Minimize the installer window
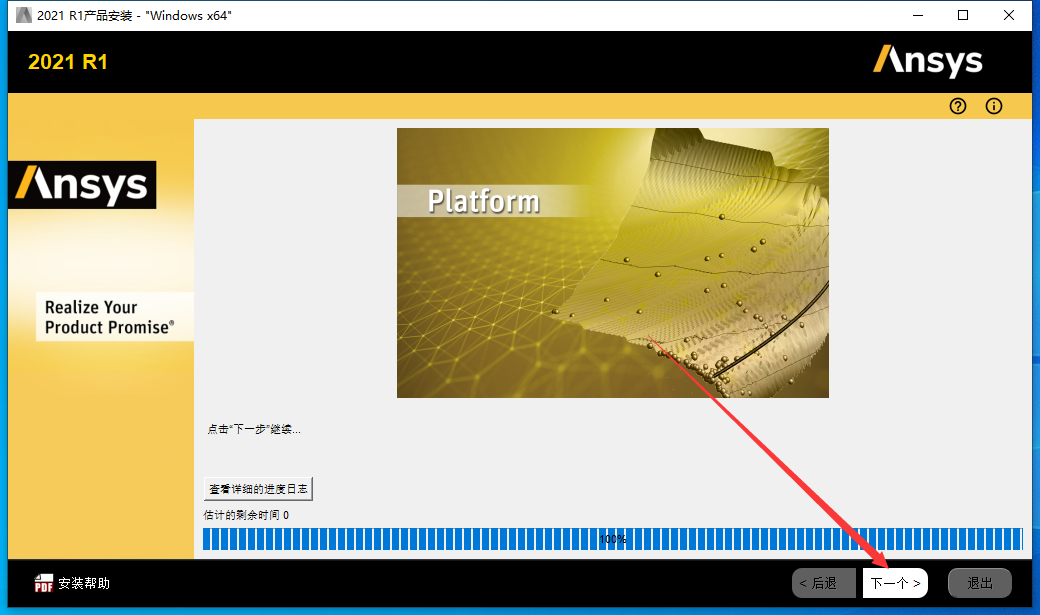Viewport: 1040px width, 615px height. (x=917, y=15)
